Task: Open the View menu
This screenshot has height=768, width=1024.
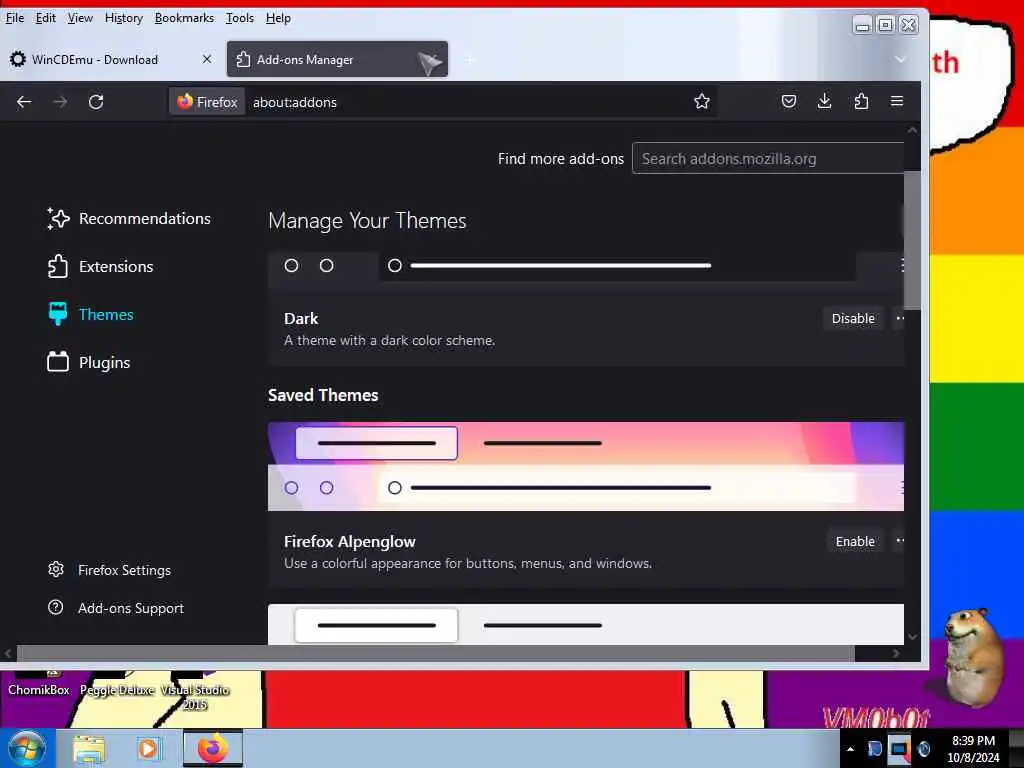Action: tap(80, 18)
